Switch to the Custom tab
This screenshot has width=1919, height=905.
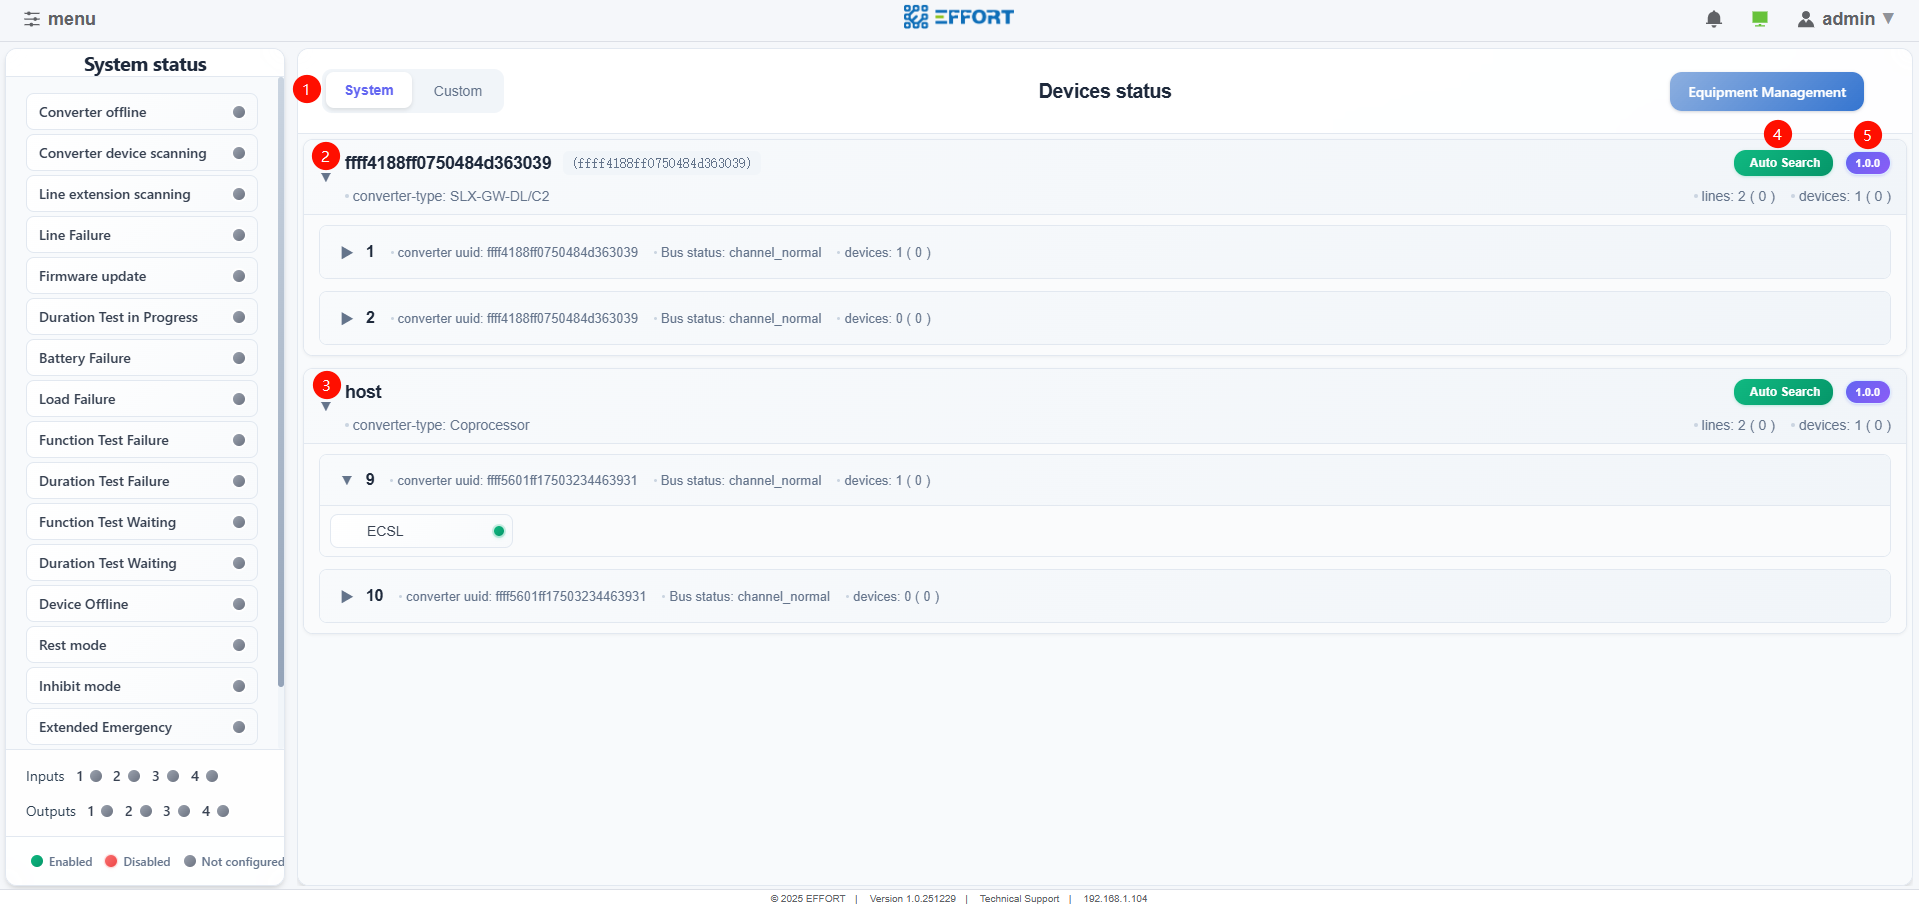pos(457,91)
